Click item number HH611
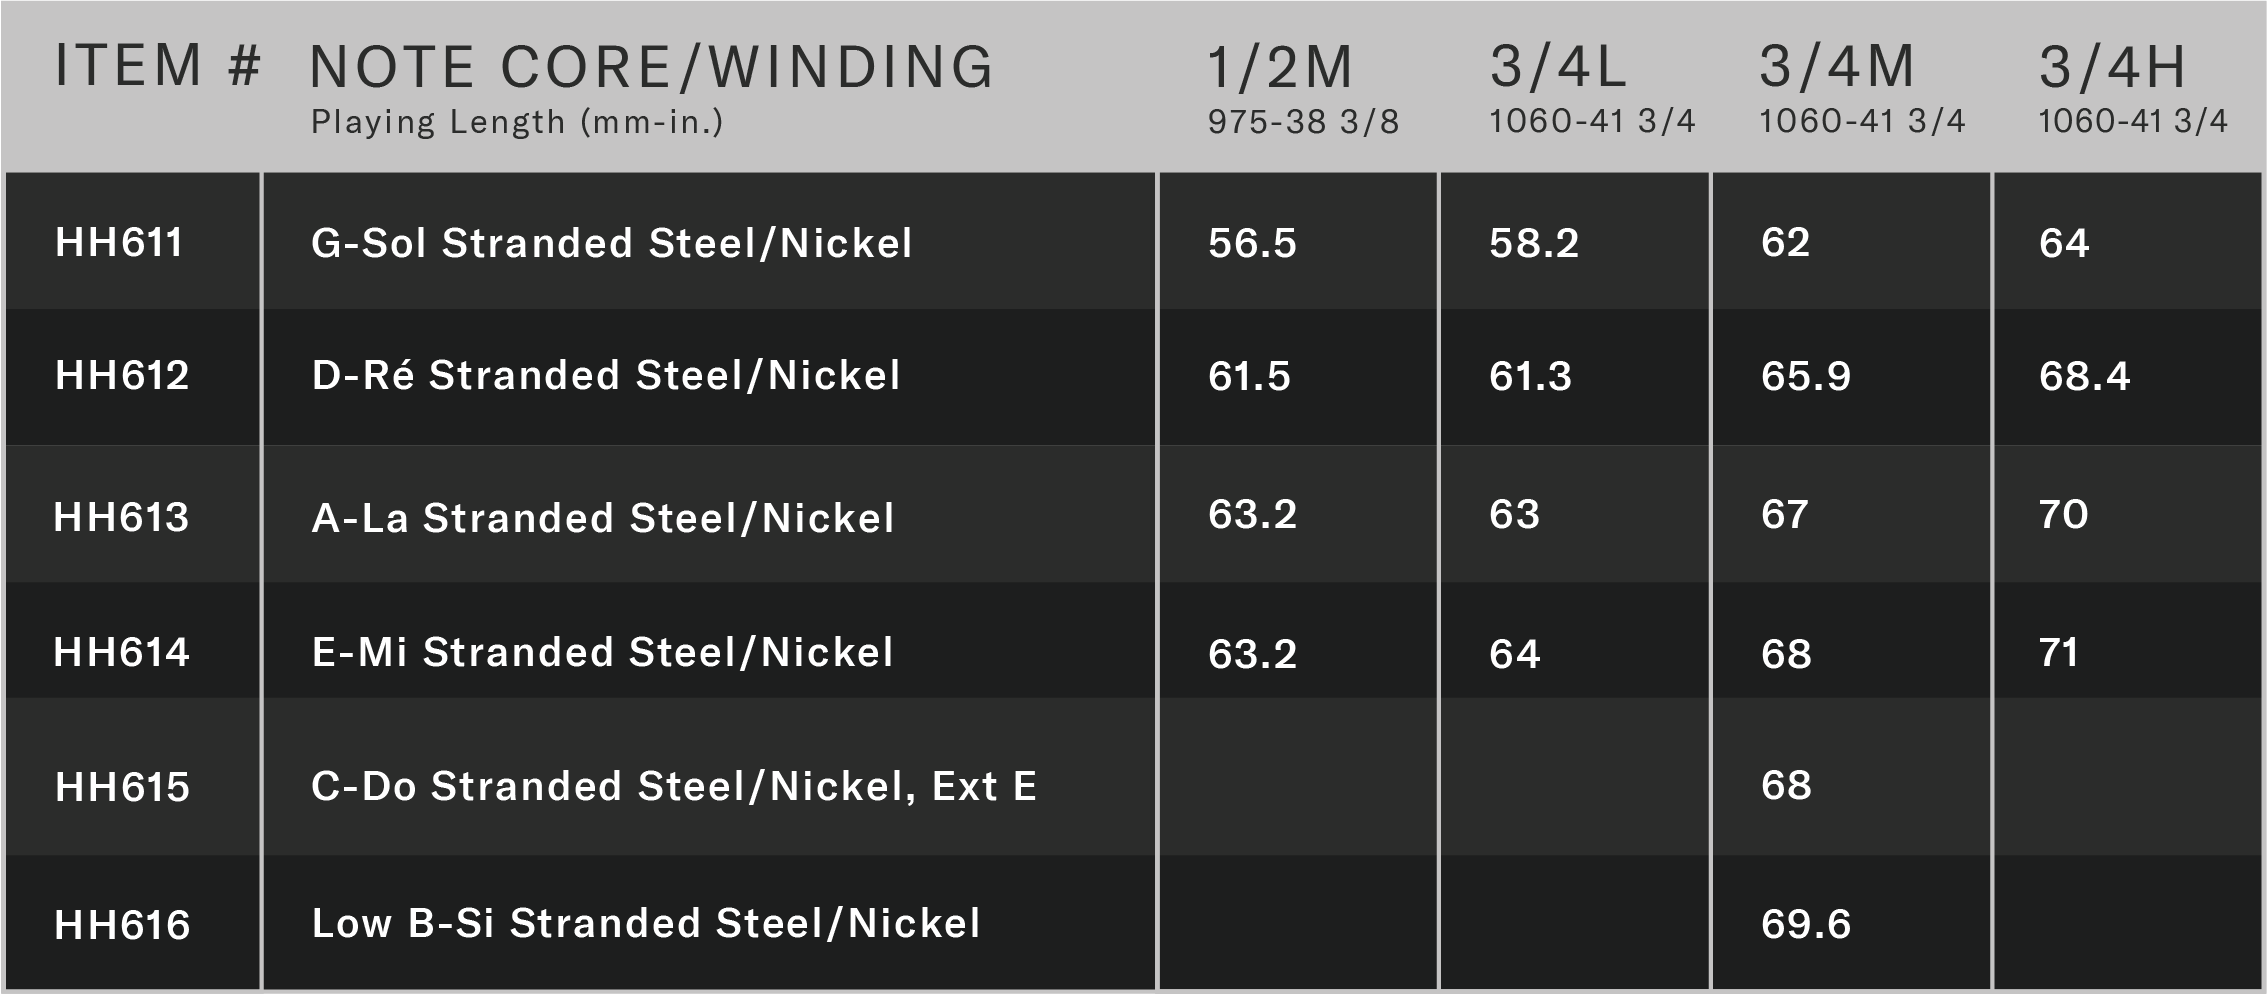 tap(119, 243)
